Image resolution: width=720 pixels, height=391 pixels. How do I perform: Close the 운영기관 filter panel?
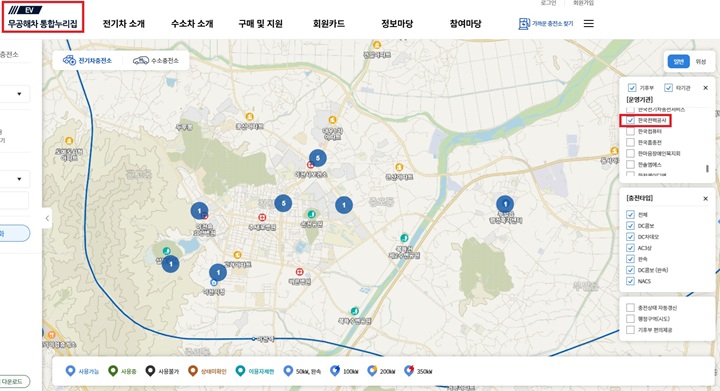pyautogui.click(x=705, y=88)
